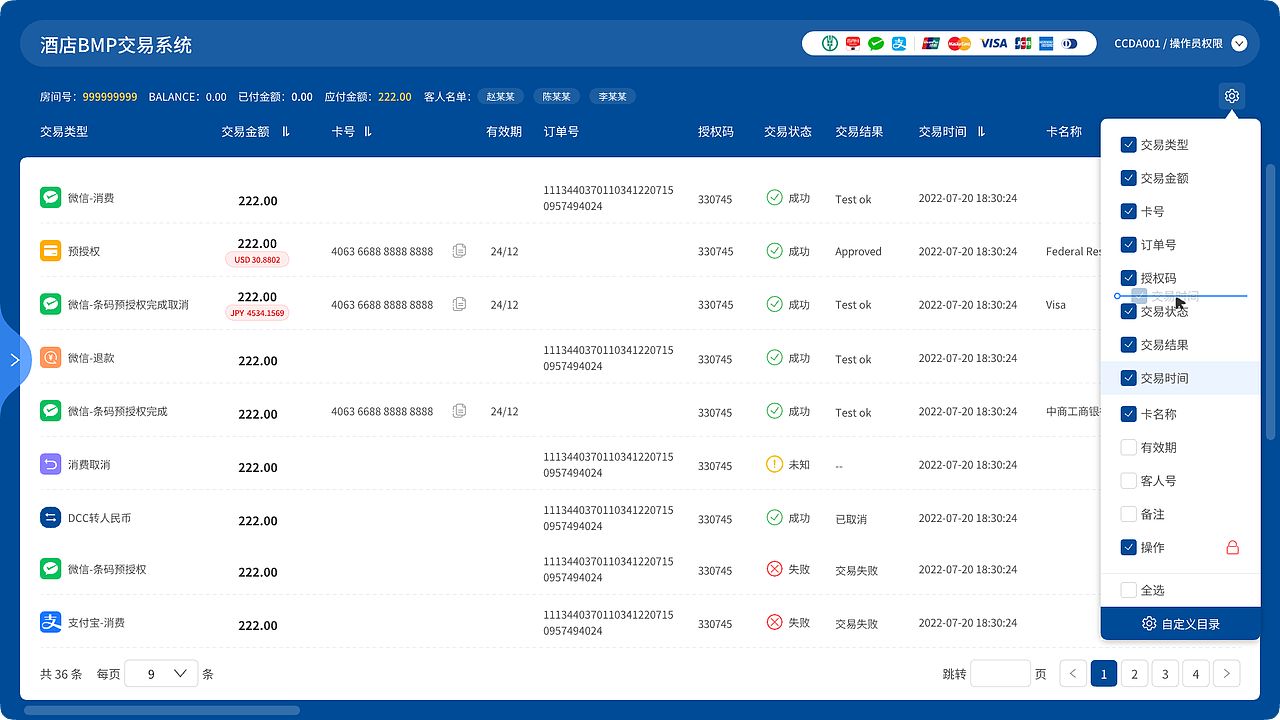The width and height of the screenshot is (1280, 720).
Task: Click the 微信-退款 transaction type icon
Action: pyautogui.click(x=50, y=355)
